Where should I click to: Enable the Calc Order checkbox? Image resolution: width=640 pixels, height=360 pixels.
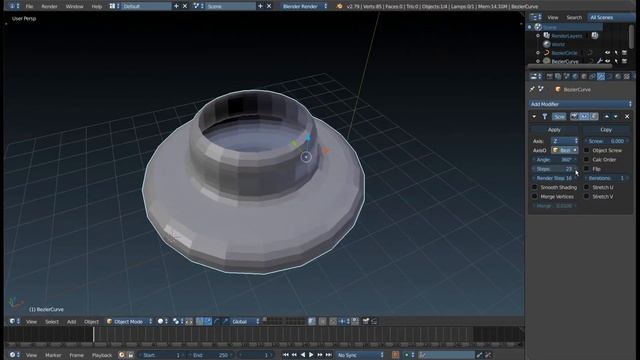click(587, 160)
